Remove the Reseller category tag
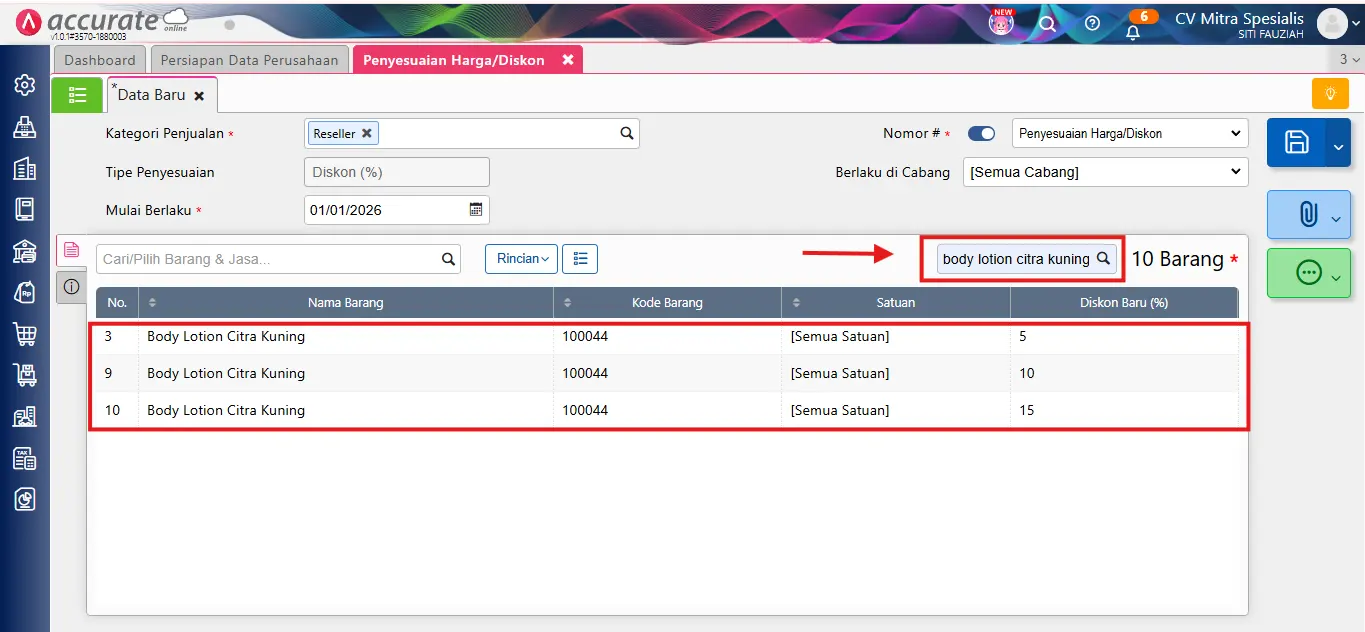This screenshot has height=632, width=1365. click(x=367, y=133)
